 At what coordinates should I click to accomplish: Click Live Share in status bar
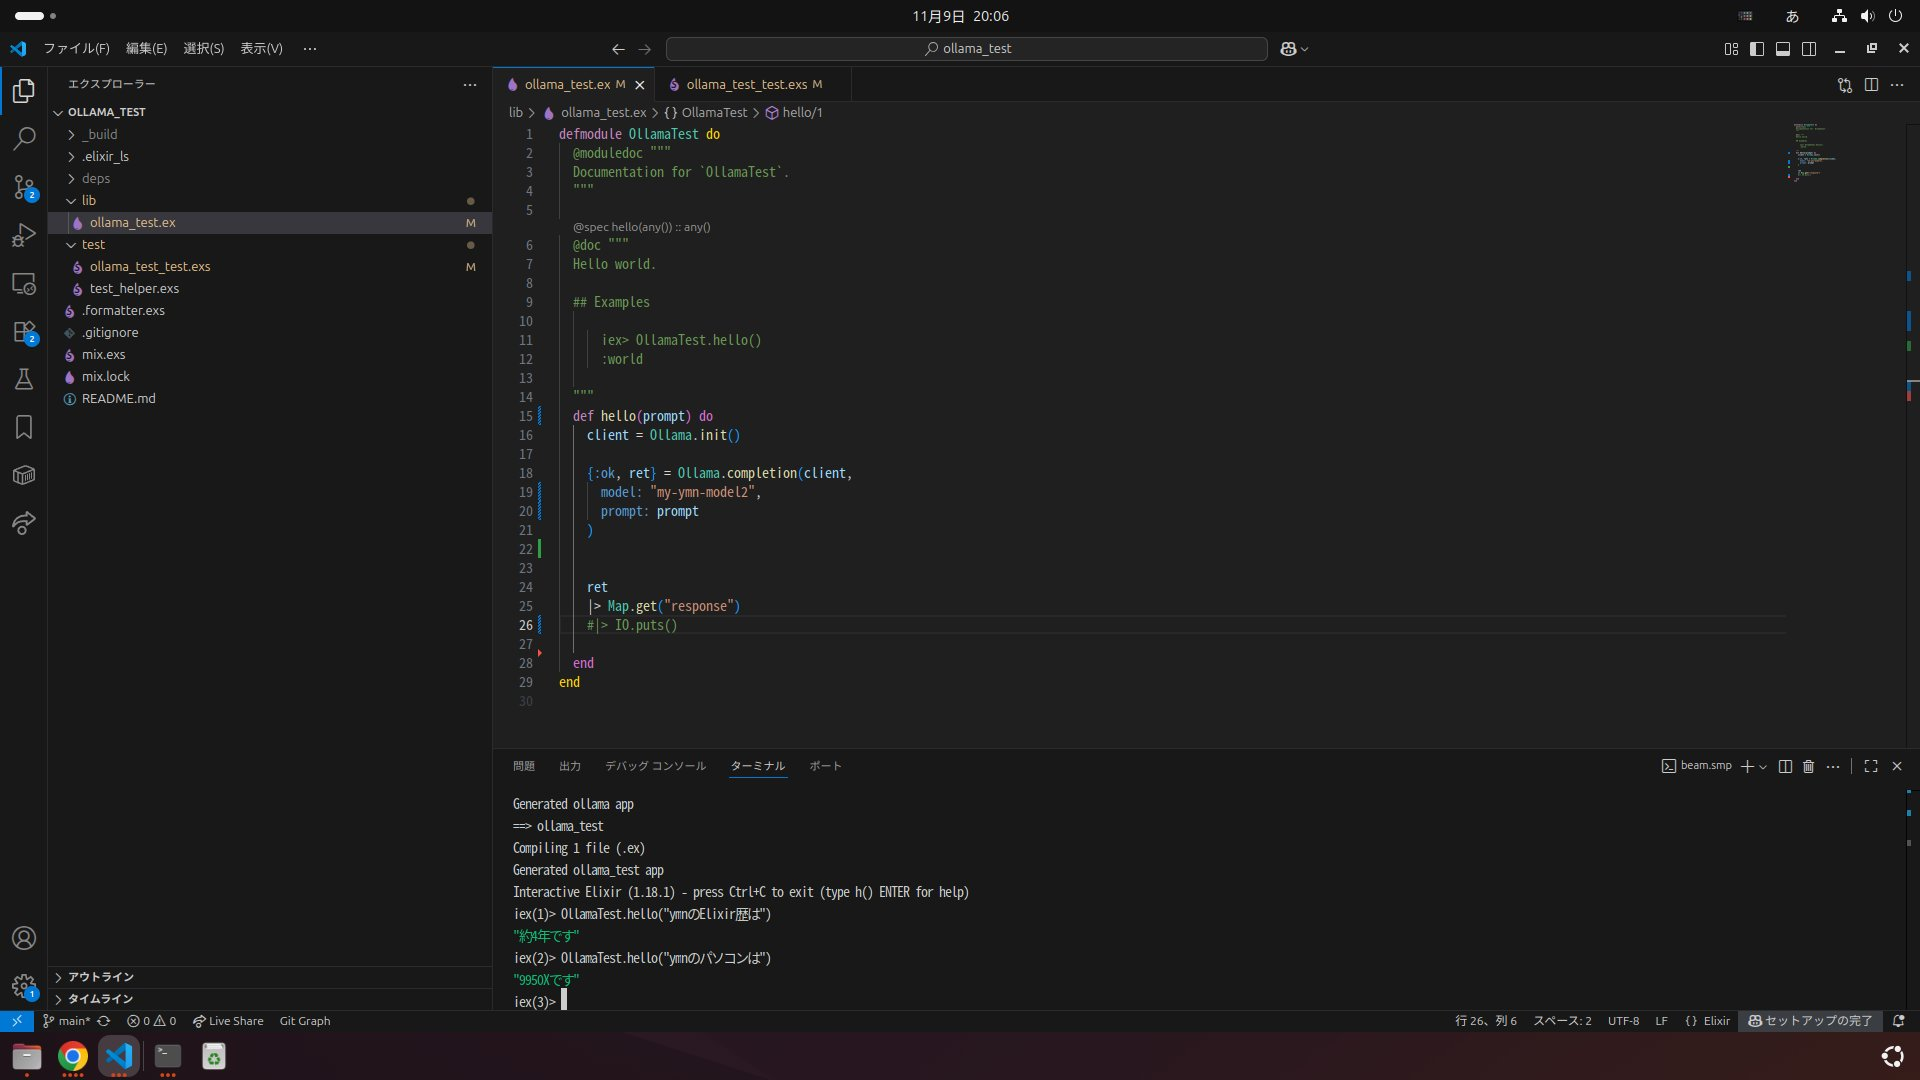(228, 1021)
